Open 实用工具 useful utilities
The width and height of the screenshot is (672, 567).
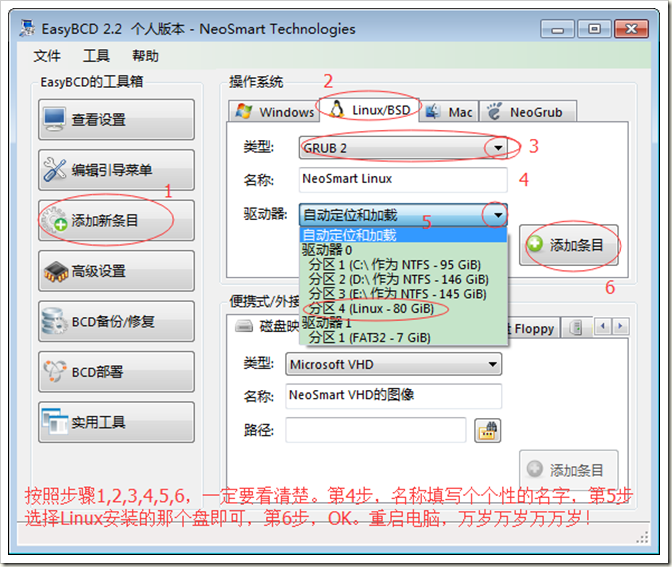click(116, 422)
